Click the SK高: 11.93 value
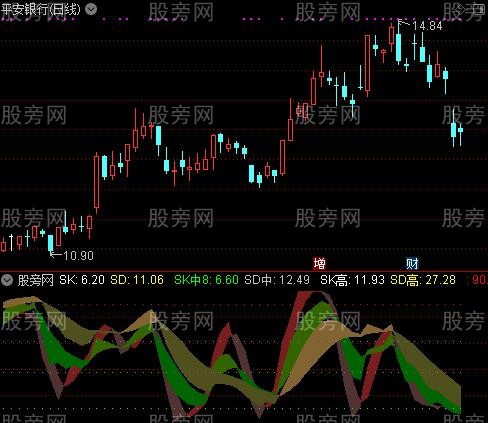This screenshot has width=488, height=423. point(352,280)
